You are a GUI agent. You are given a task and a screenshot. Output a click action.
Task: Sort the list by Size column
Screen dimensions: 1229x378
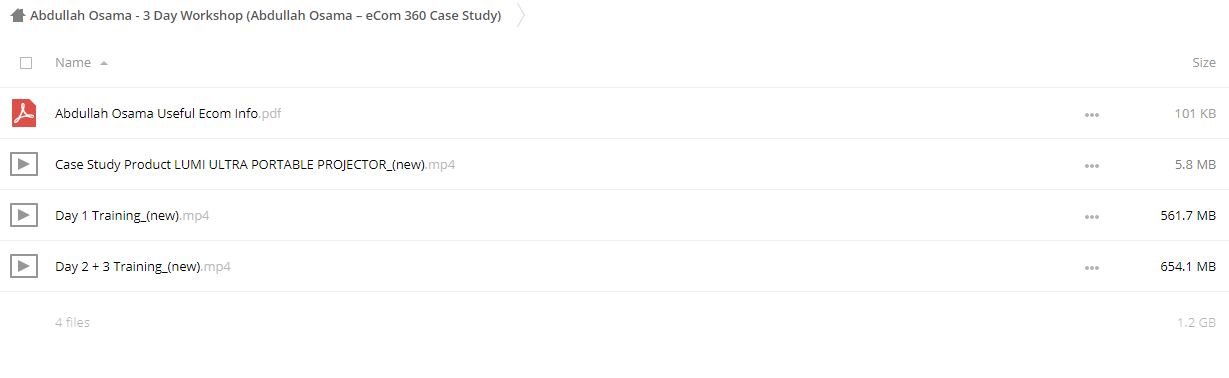tap(1204, 63)
